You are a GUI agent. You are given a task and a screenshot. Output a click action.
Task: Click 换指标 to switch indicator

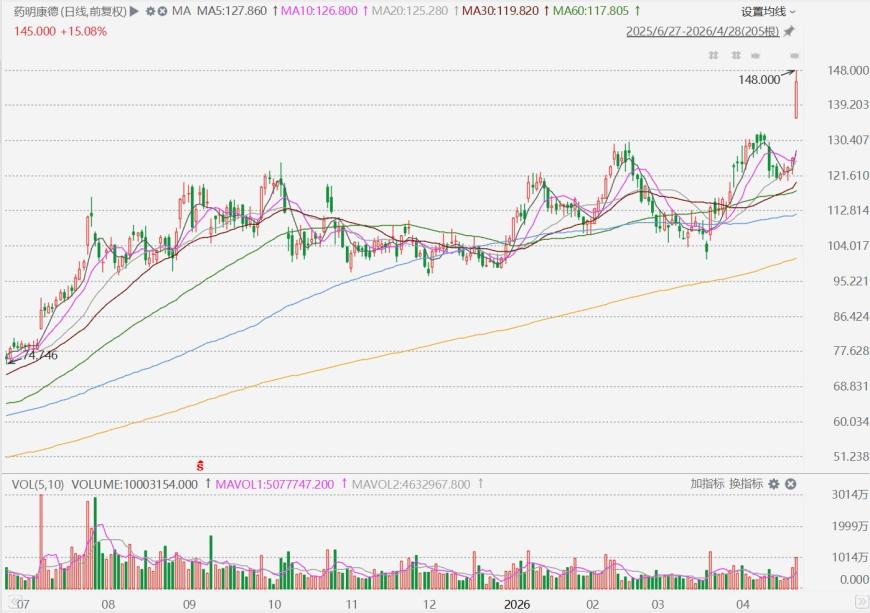(x=745, y=484)
